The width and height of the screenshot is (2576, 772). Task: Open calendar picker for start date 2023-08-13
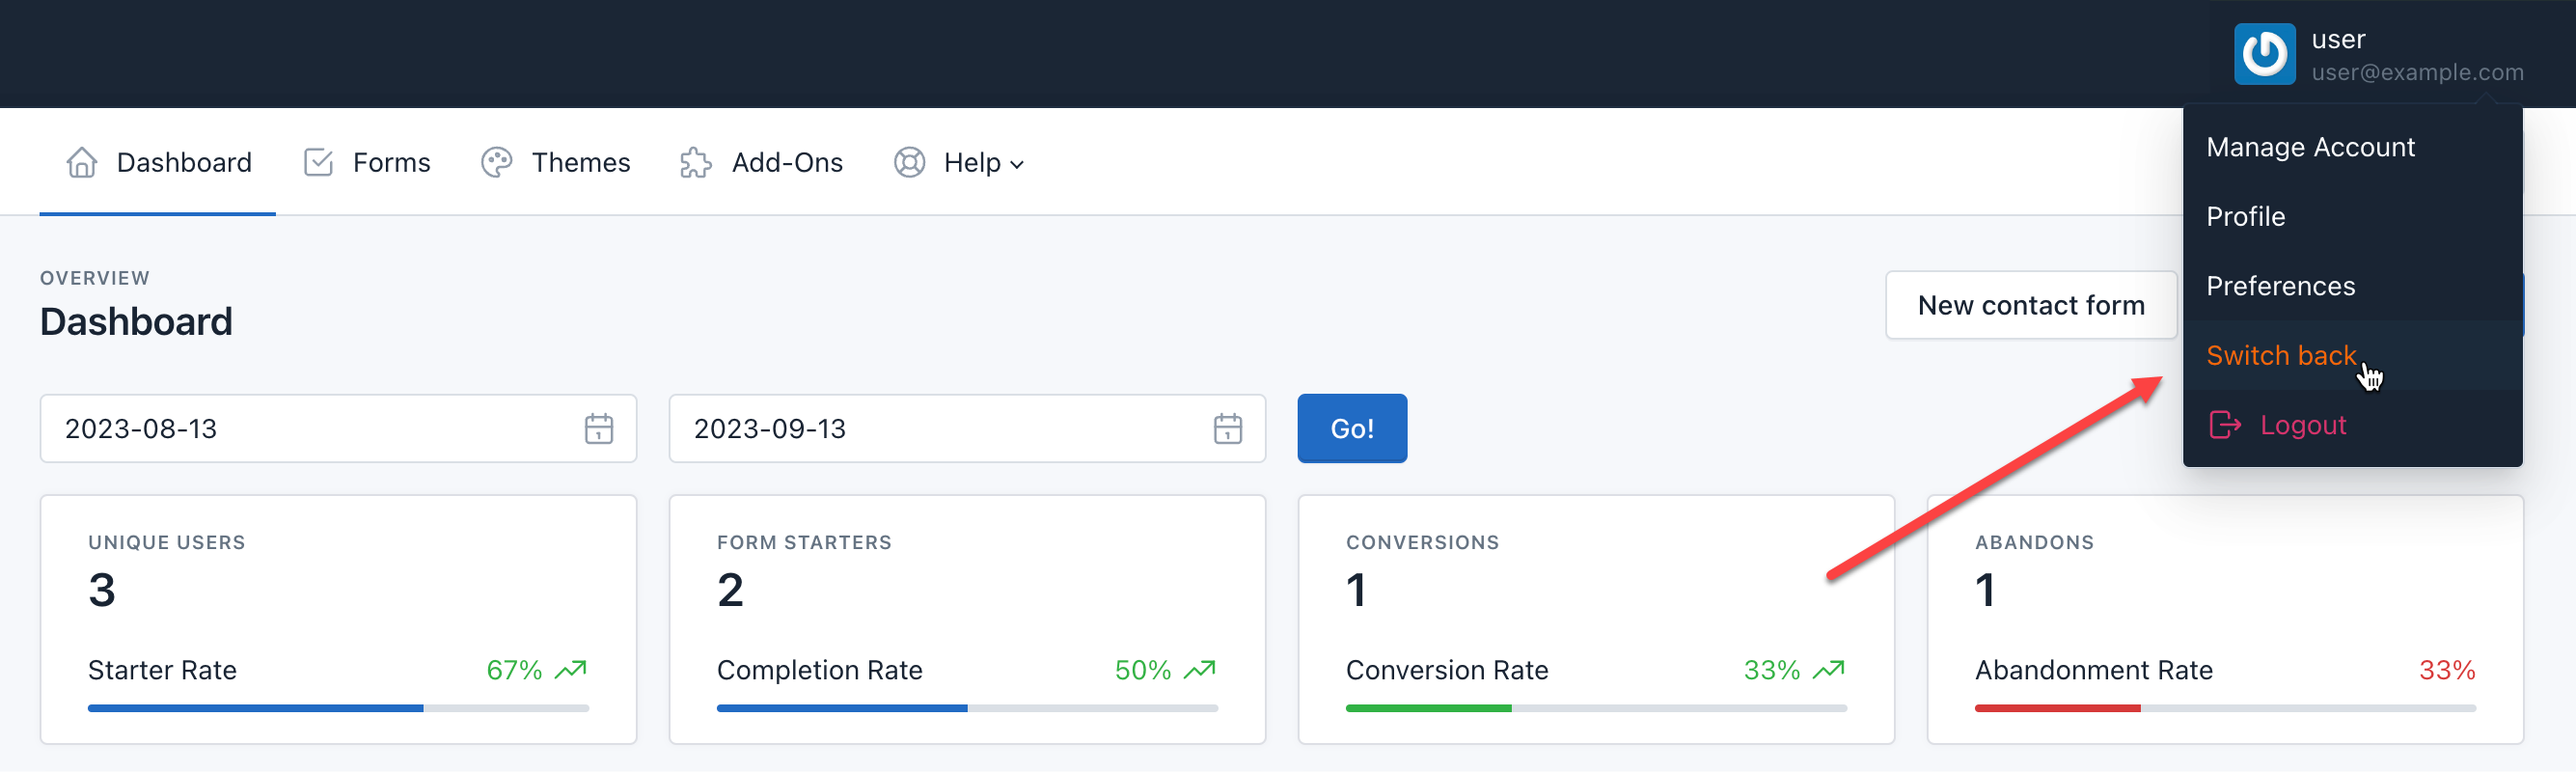pos(598,429)
